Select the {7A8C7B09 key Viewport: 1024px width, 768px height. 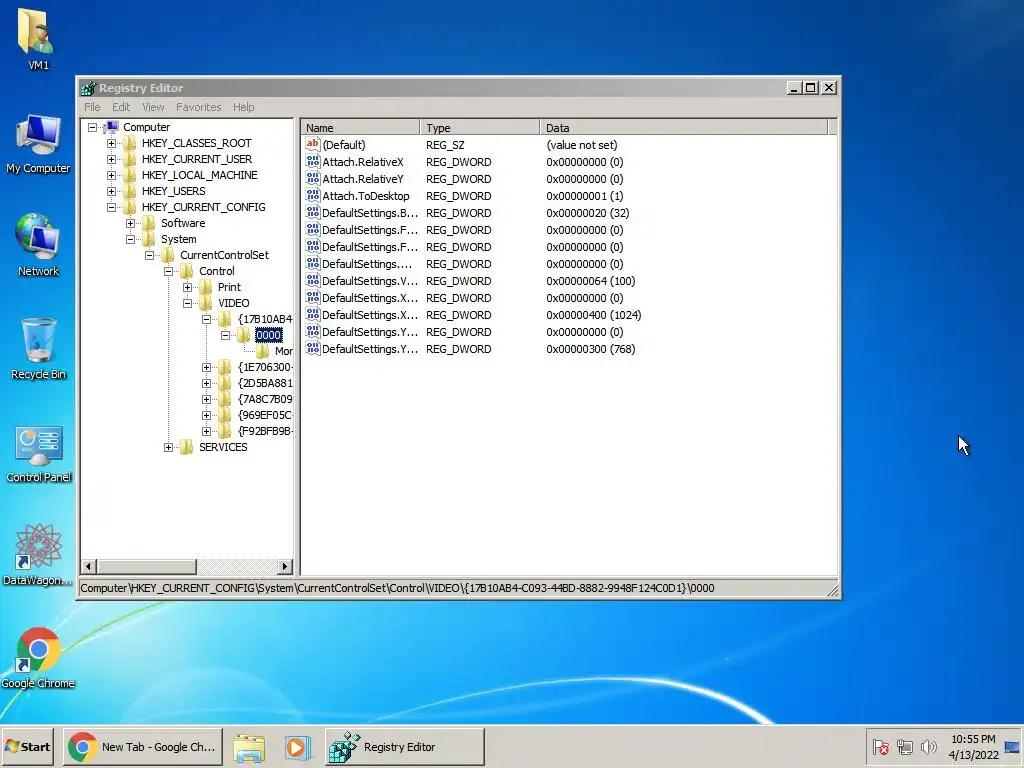tap(265, 399)
